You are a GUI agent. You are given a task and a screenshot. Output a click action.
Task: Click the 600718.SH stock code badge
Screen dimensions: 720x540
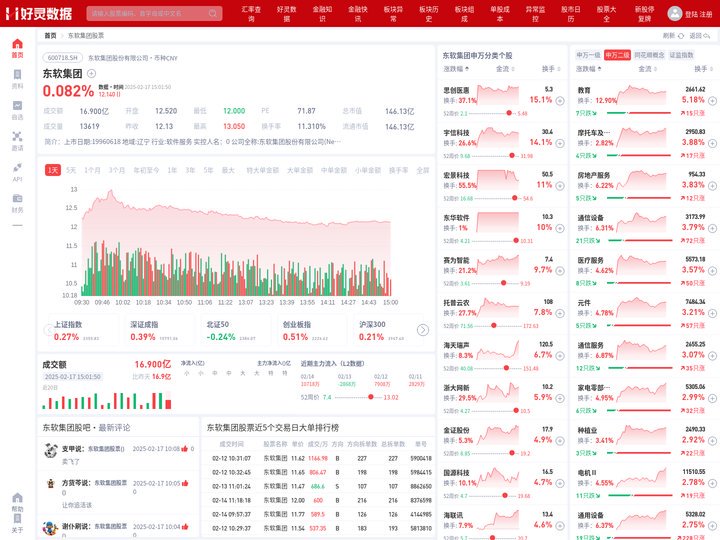[63, 58]
